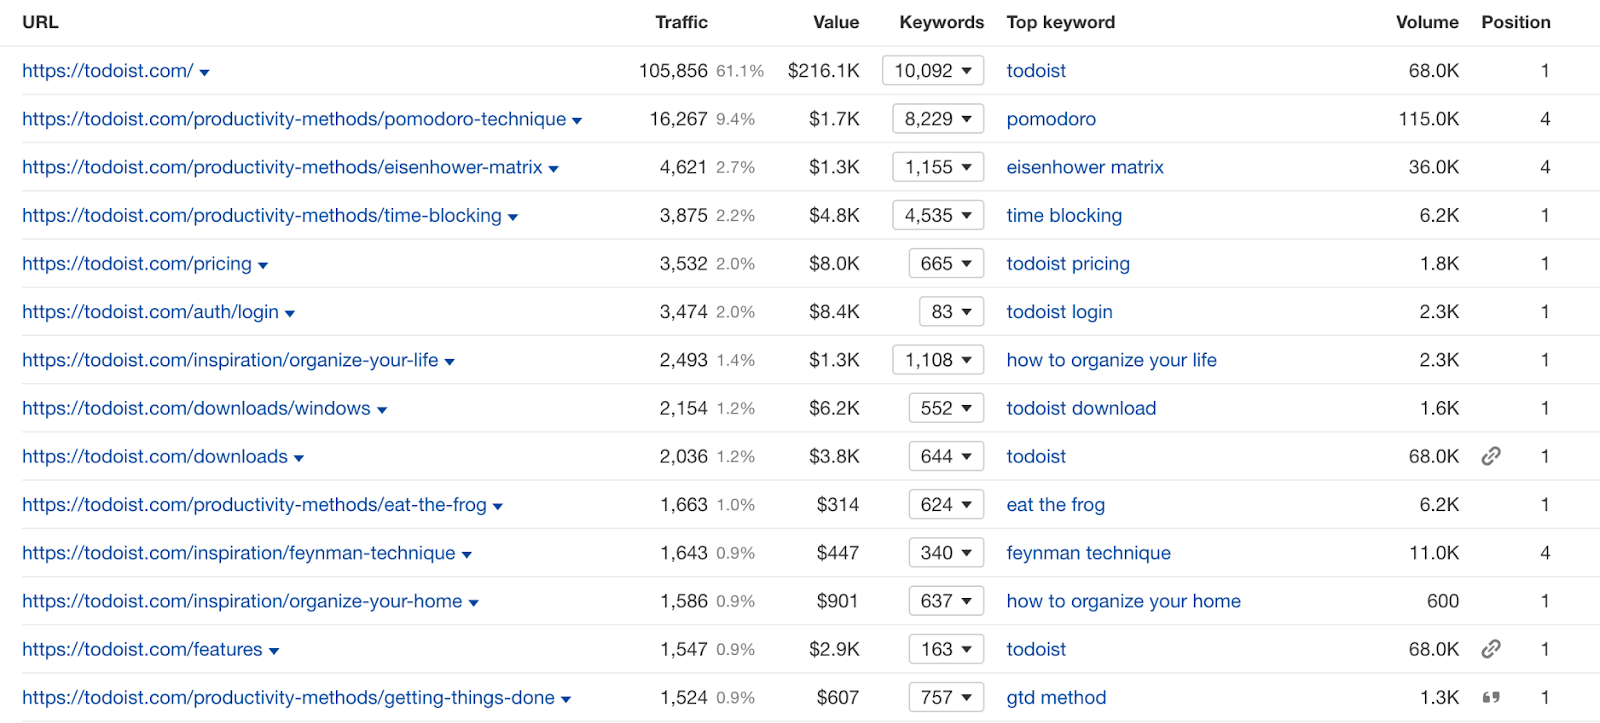Sort by the Keywords column header
Screen dimensions: 1600x723
pos(941,22)
